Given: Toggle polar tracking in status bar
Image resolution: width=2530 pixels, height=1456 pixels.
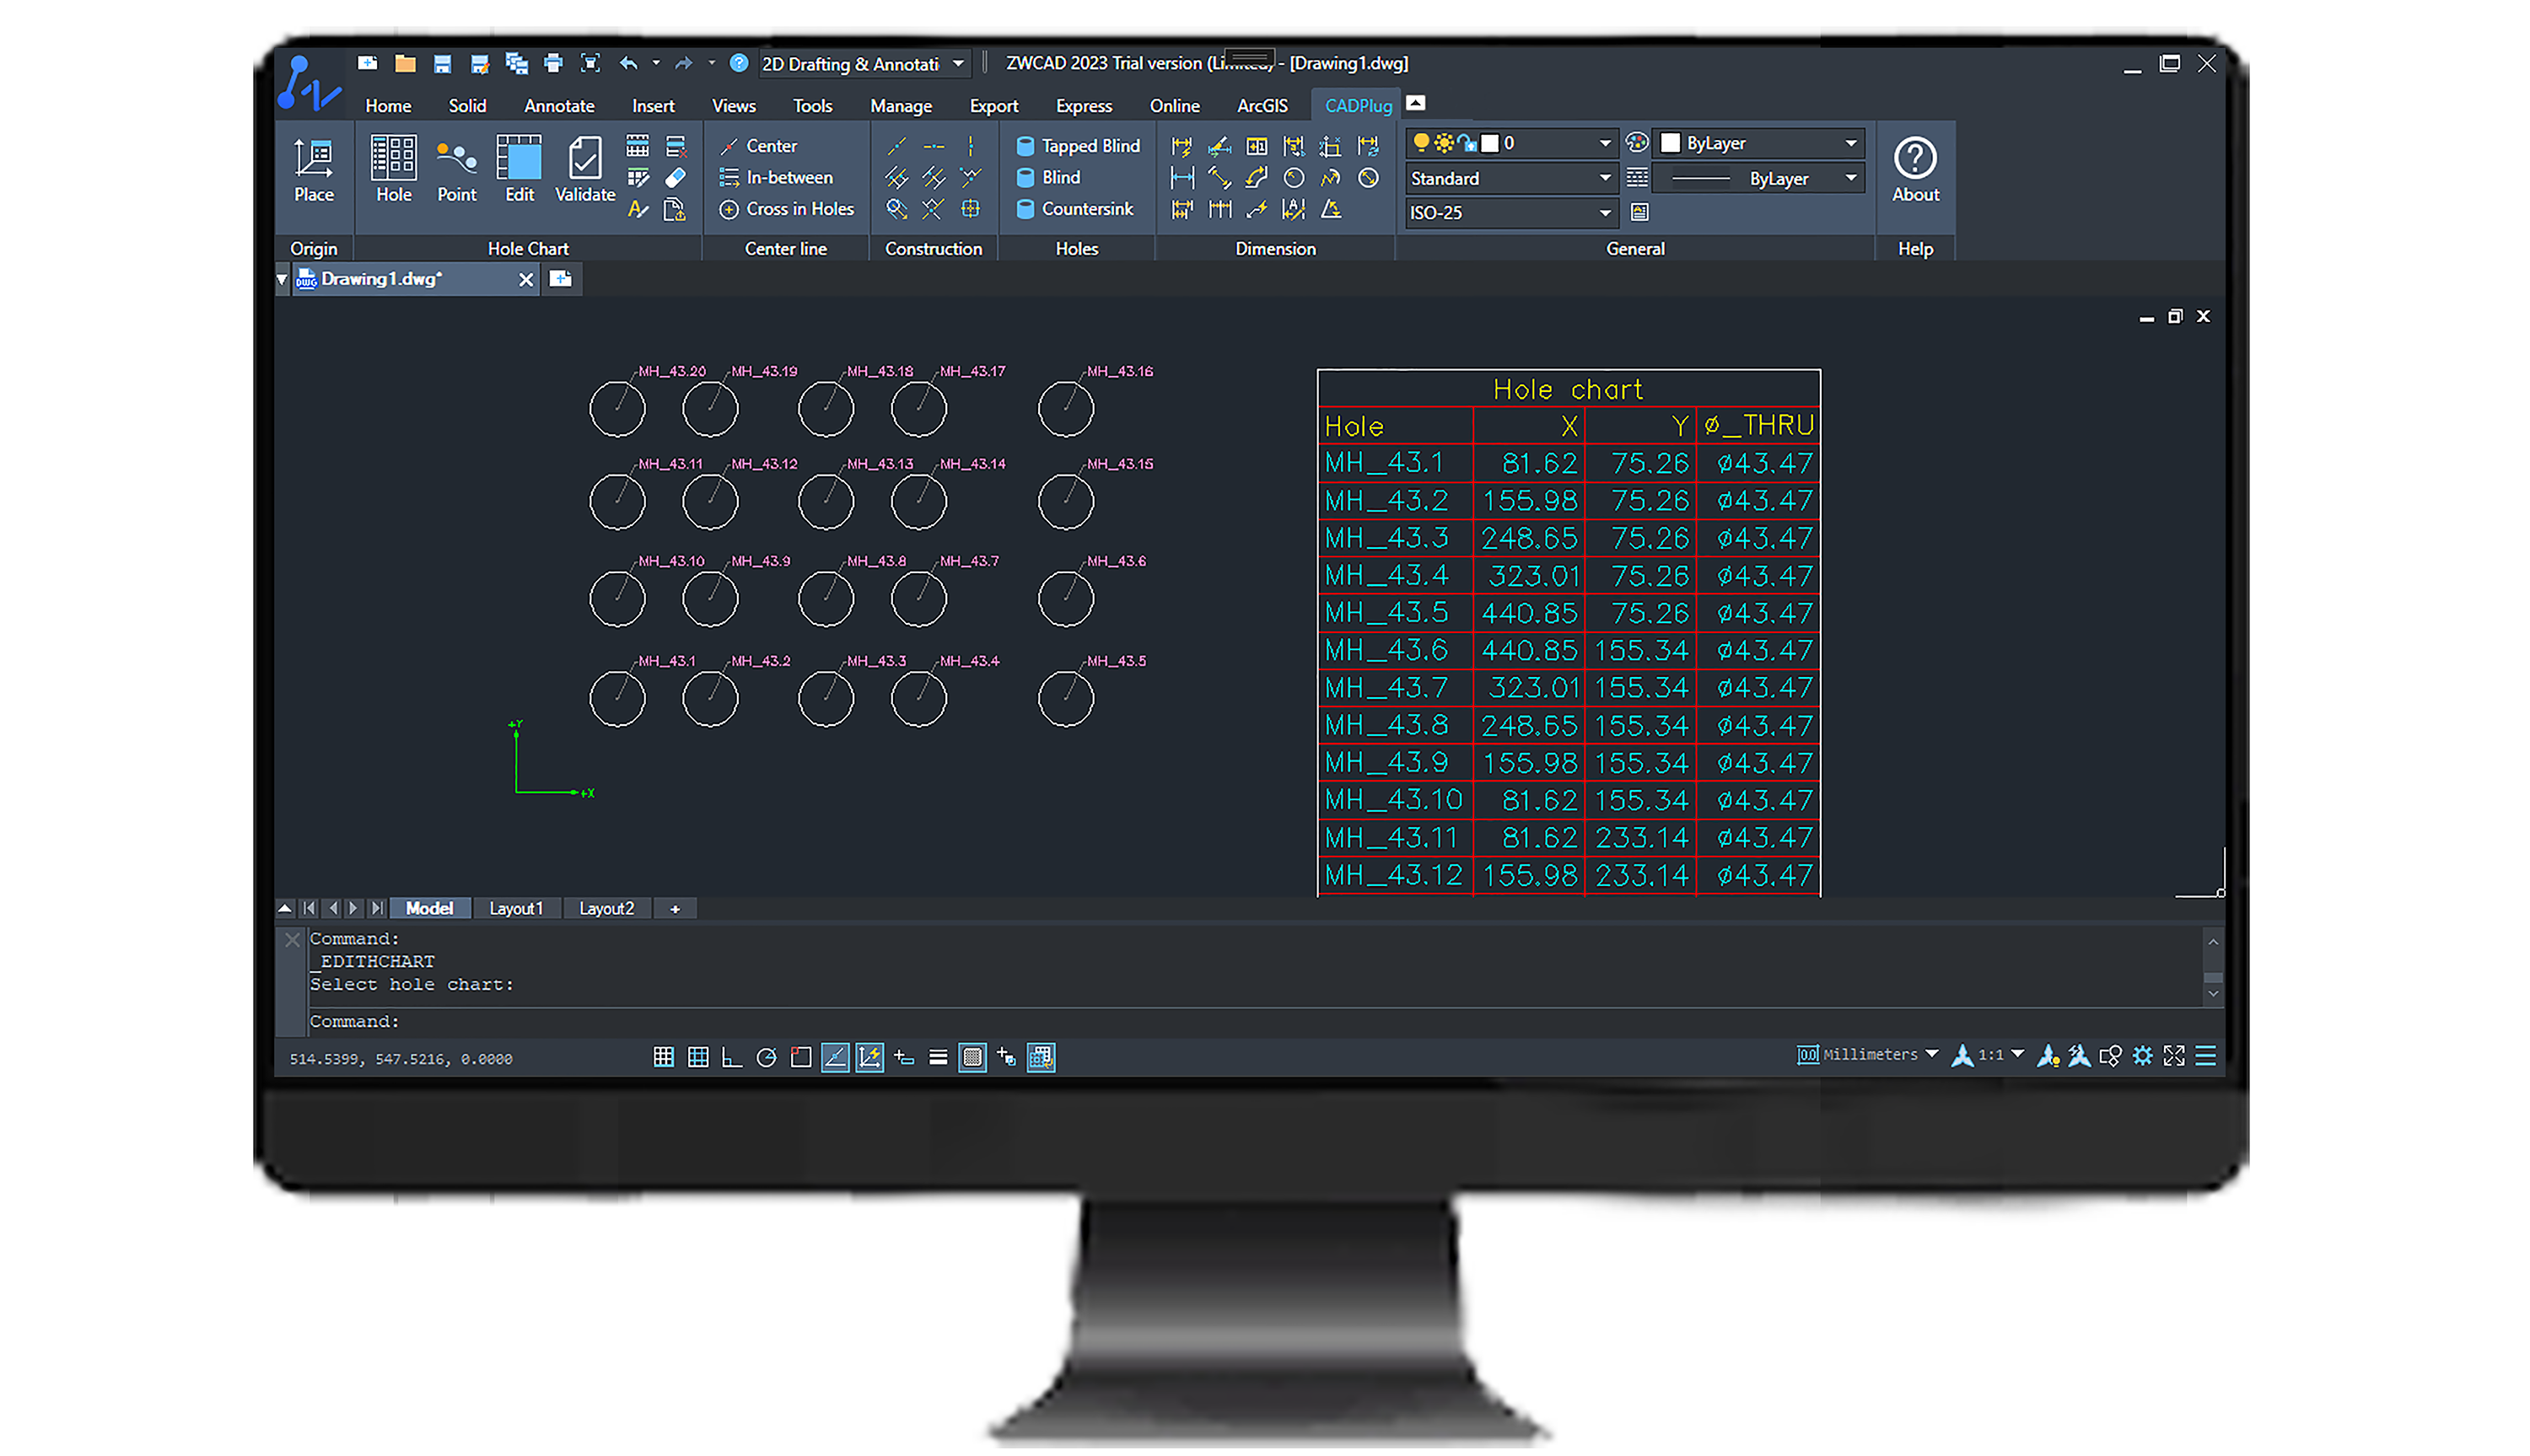Looking at the screenshot, I should [x=766, y=1057].
